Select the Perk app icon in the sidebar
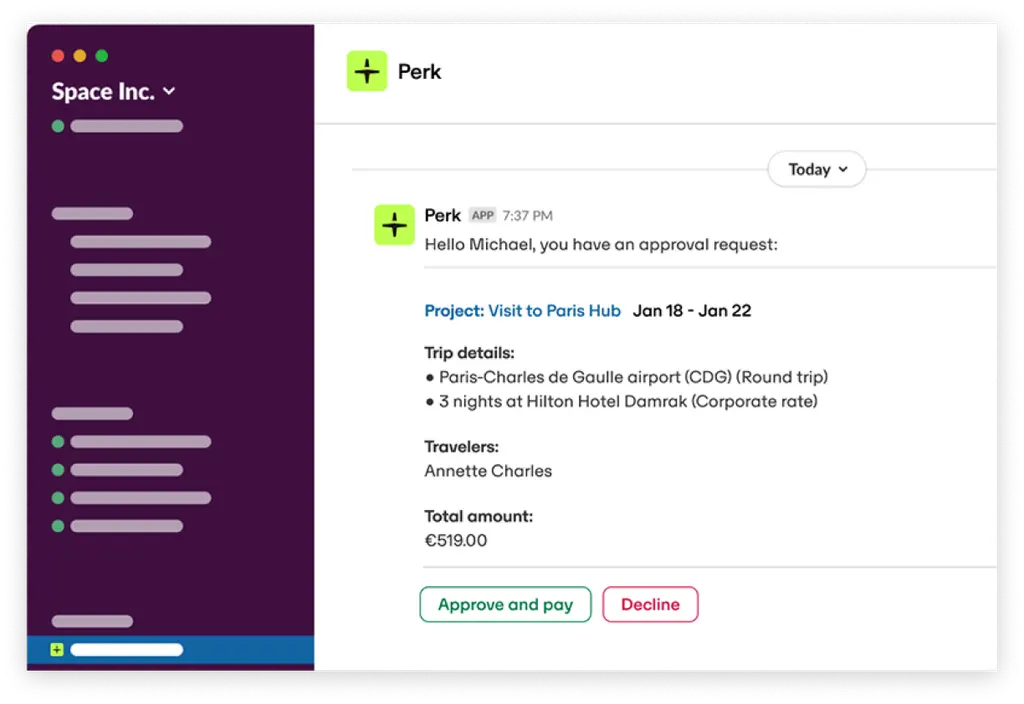Screen dimensions: 1024x704 [57, 649]
